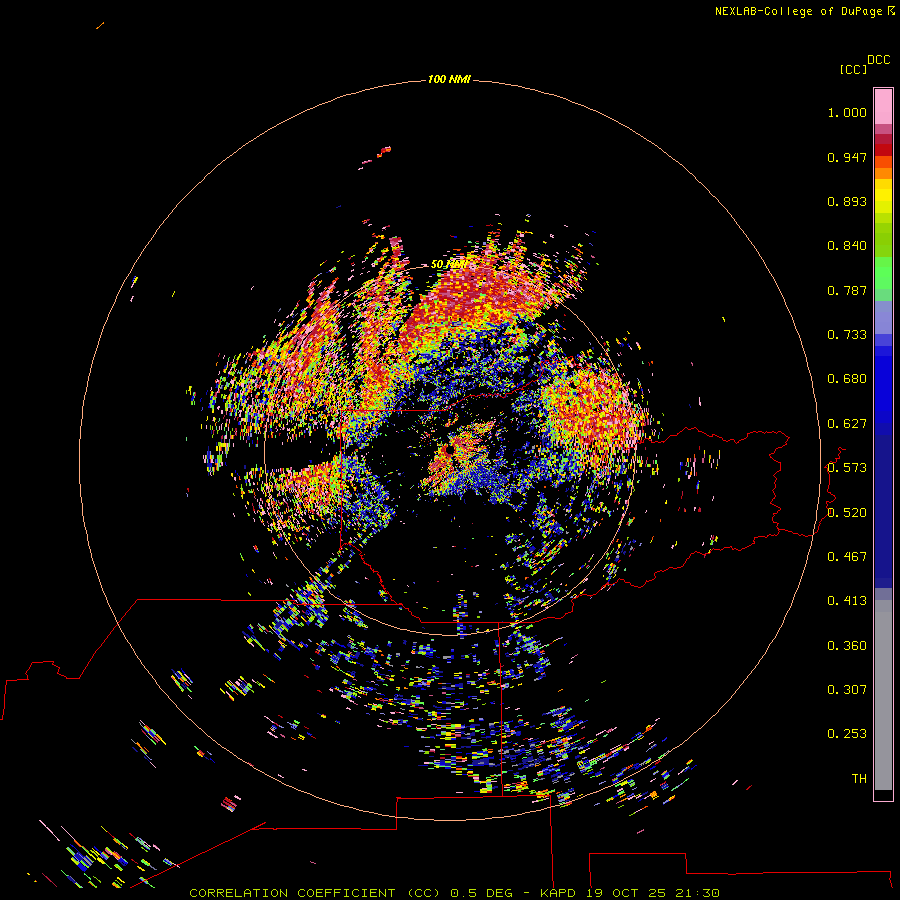Select the dark navy swatch in color bar
The width and height of the screenshot is (900, 900).
click(883, 507)
